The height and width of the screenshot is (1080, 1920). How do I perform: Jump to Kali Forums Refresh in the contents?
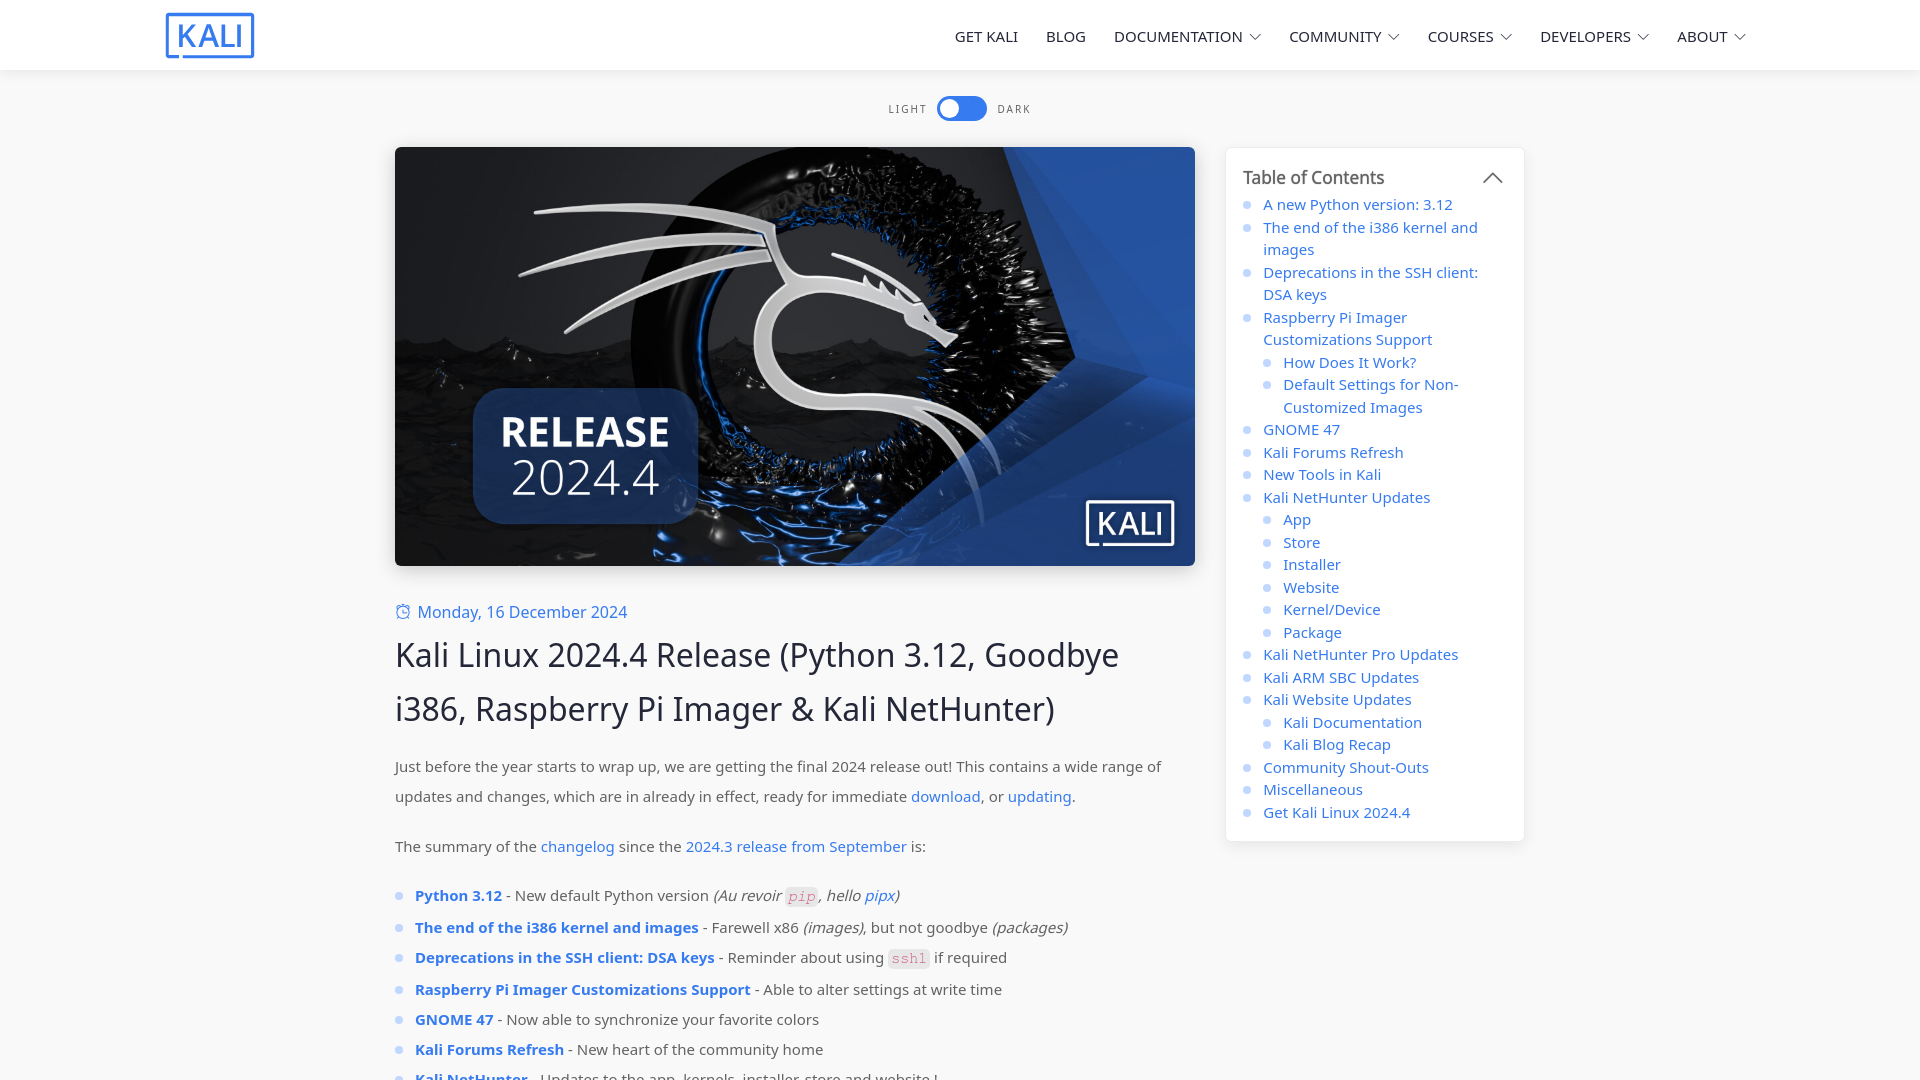[x=1333, y=453]
